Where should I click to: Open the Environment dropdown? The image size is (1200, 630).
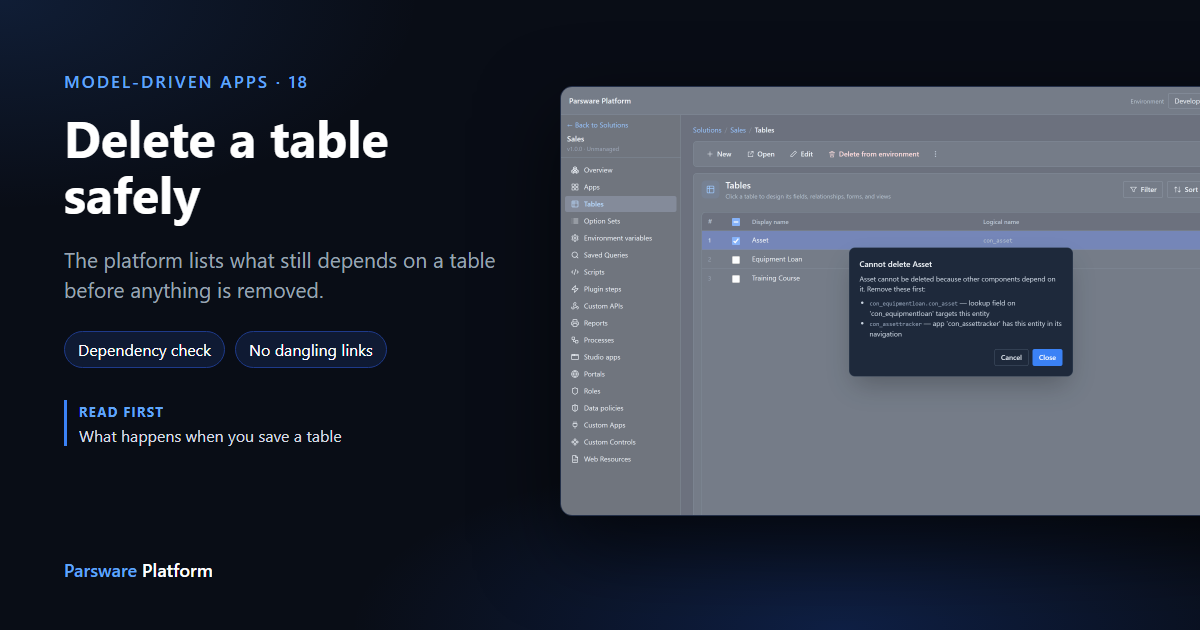[1186, 101]
